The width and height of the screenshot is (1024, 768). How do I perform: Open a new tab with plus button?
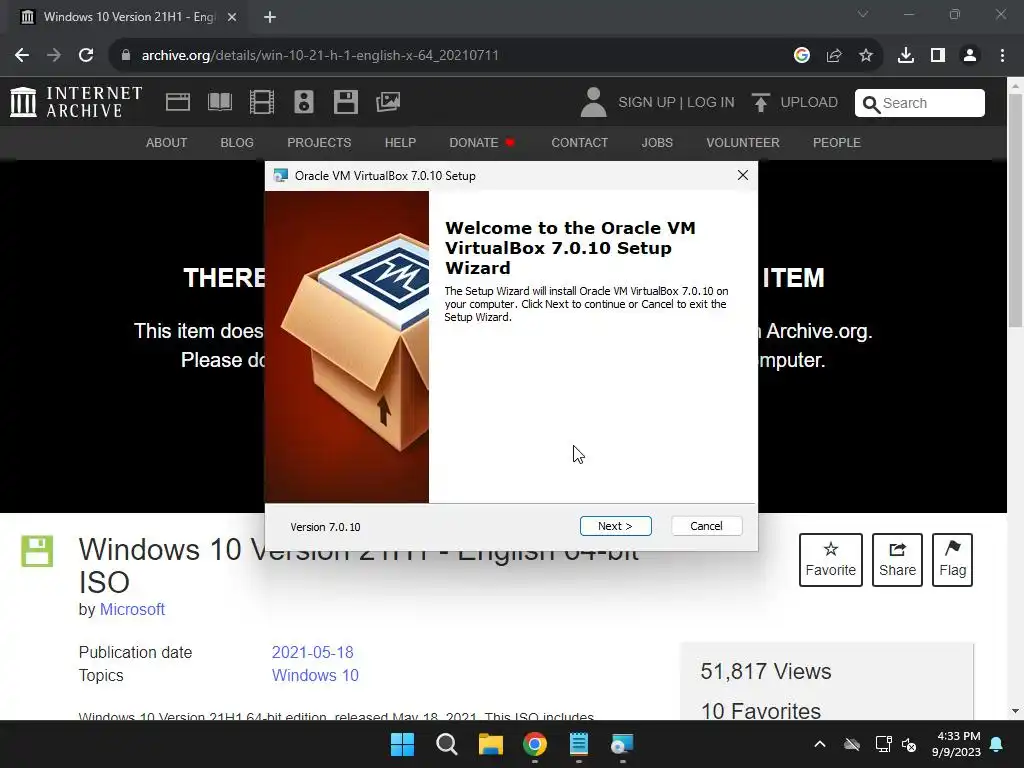pyautogui.click(x=270, y=17)
